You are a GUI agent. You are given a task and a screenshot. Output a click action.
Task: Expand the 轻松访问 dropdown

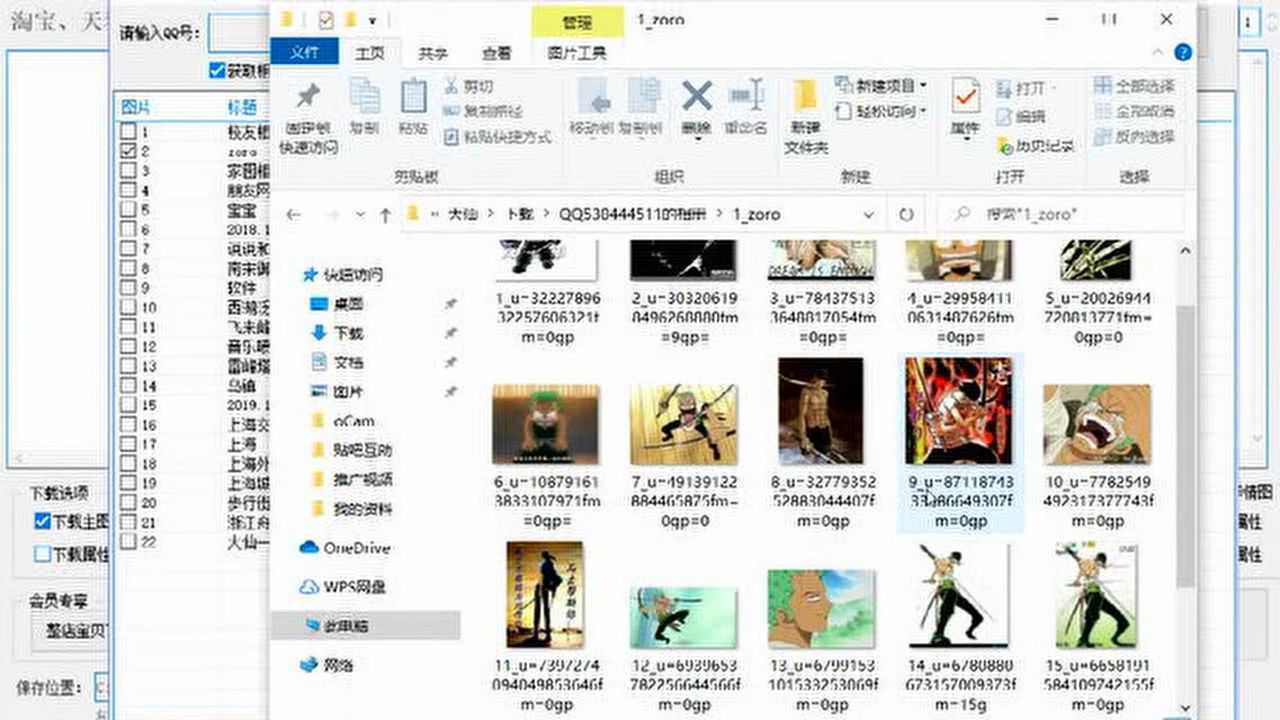[x=922, y=111]
